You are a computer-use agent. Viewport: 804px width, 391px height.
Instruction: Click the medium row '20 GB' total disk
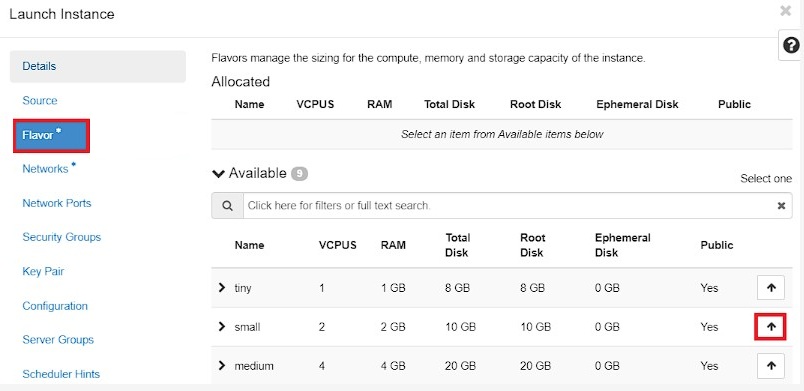click(460, 366)
